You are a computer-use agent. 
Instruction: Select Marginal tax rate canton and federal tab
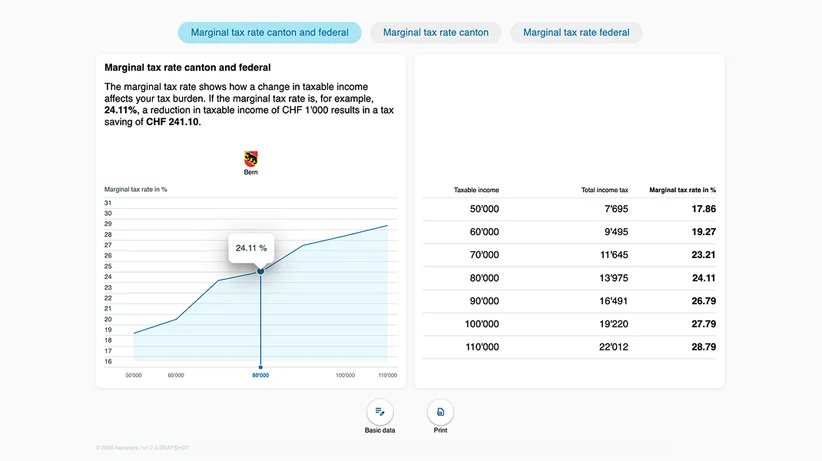pos(269,33)
